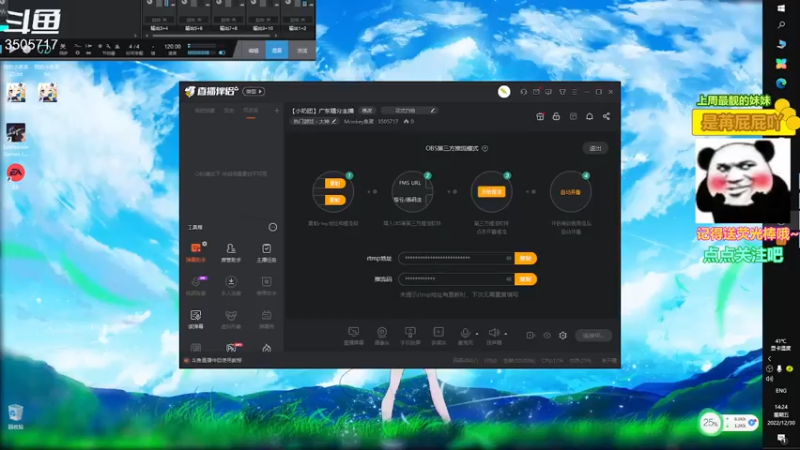Viewport: 800px width, 450px height.
Task: Switch to the blue highlighted tab in DAW window
Action: tap(277, 51)
